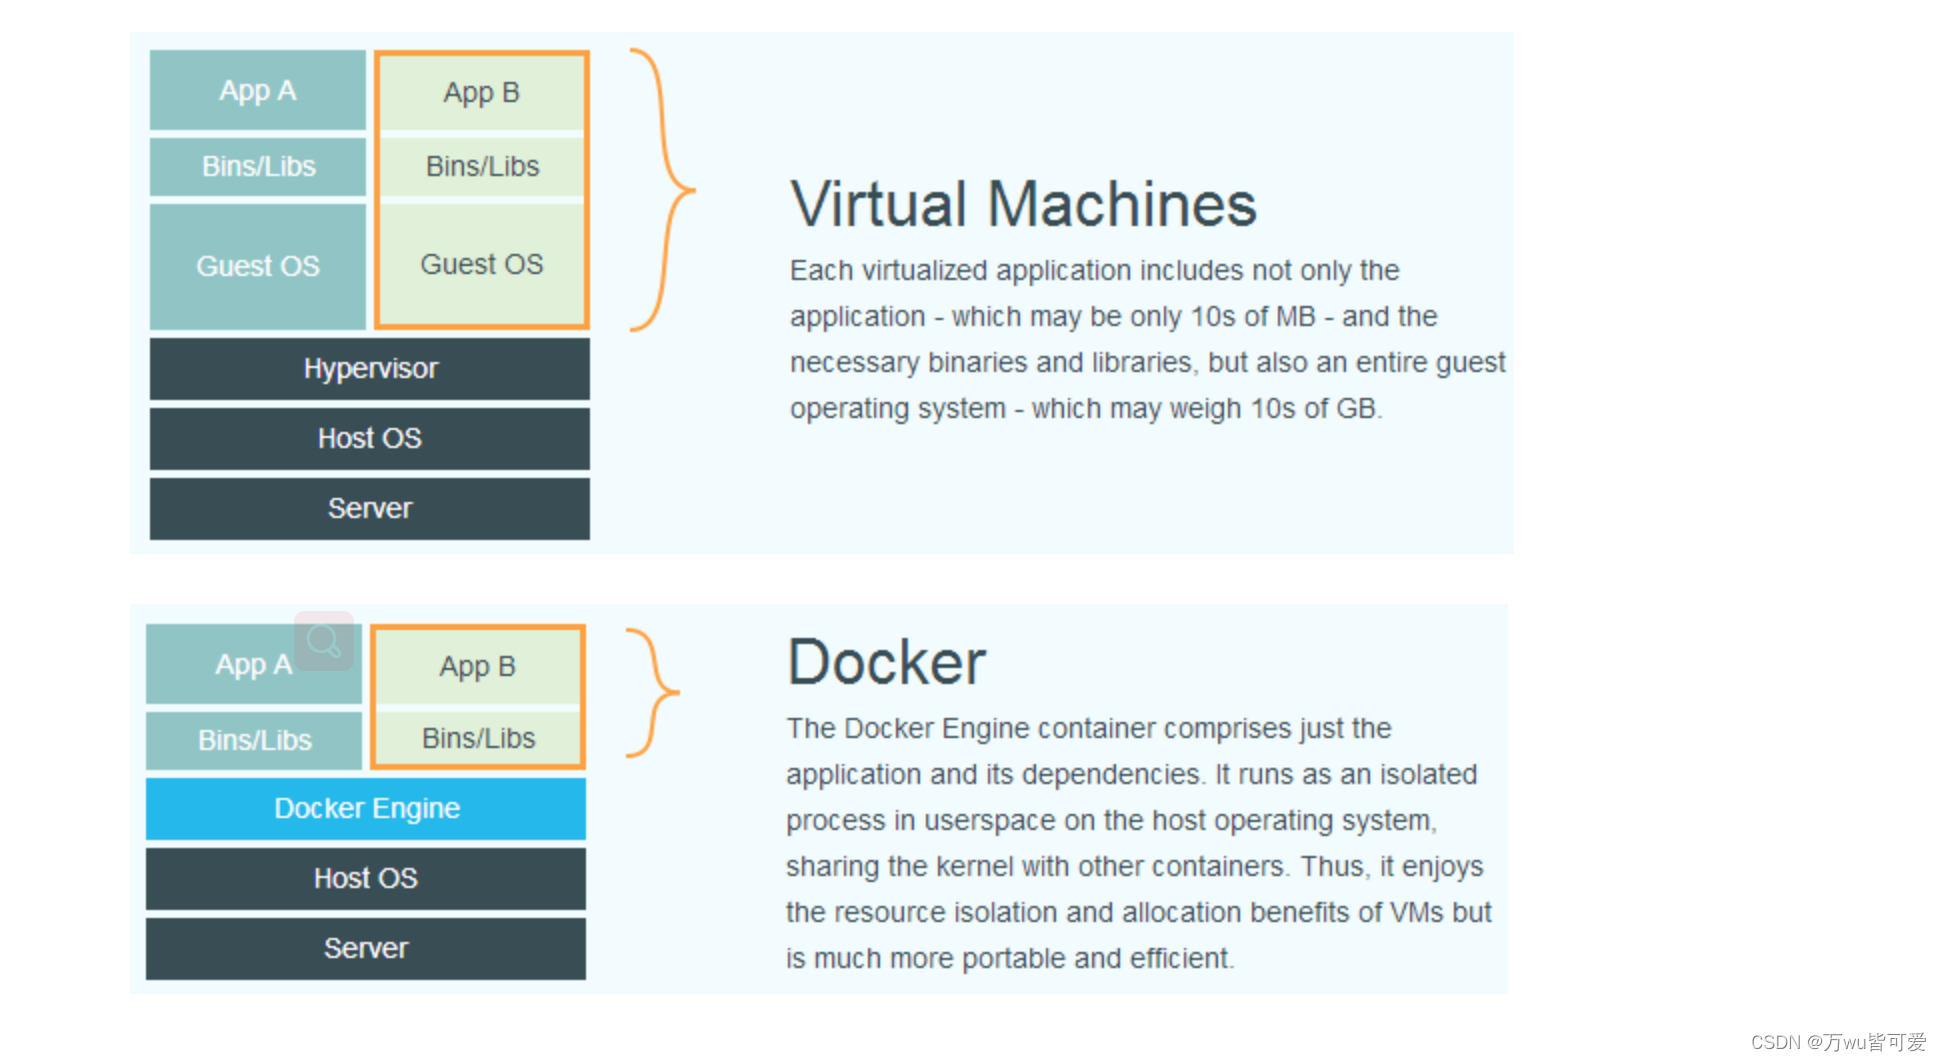1941x1061 pixels.
Task: Click the teal Guest OS box
Action: [x=258, y=267]
